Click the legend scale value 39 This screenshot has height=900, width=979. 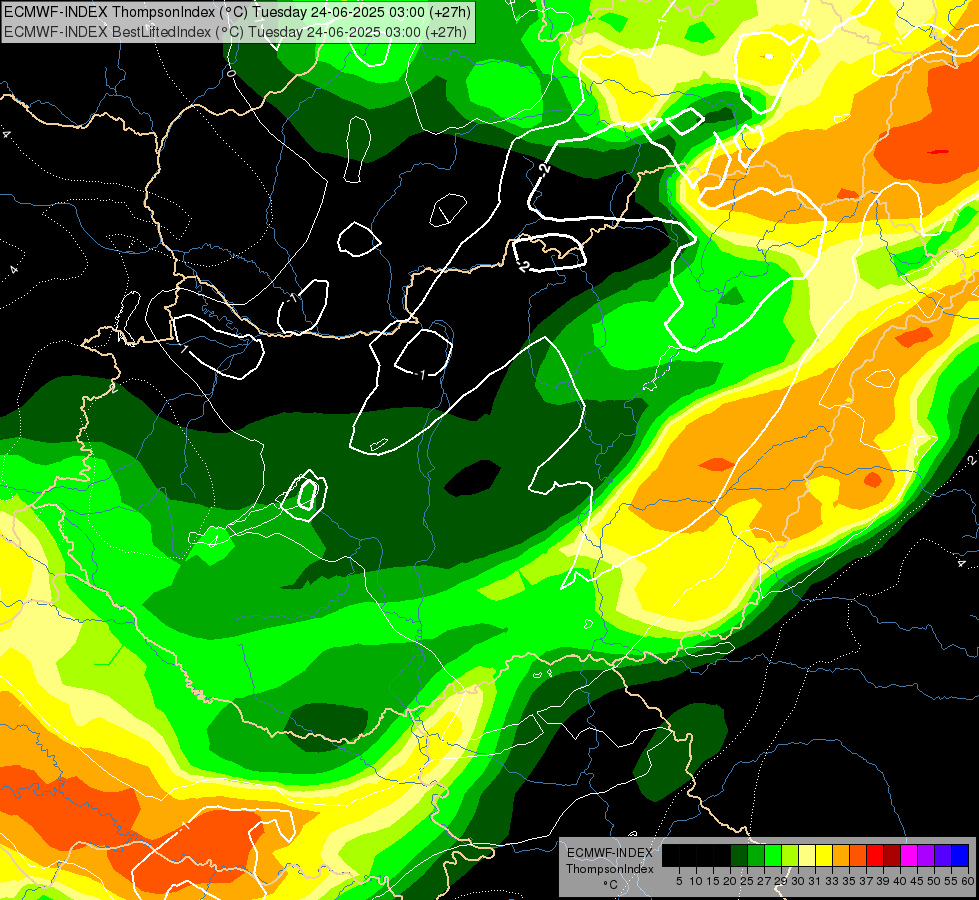pos(883,881)
